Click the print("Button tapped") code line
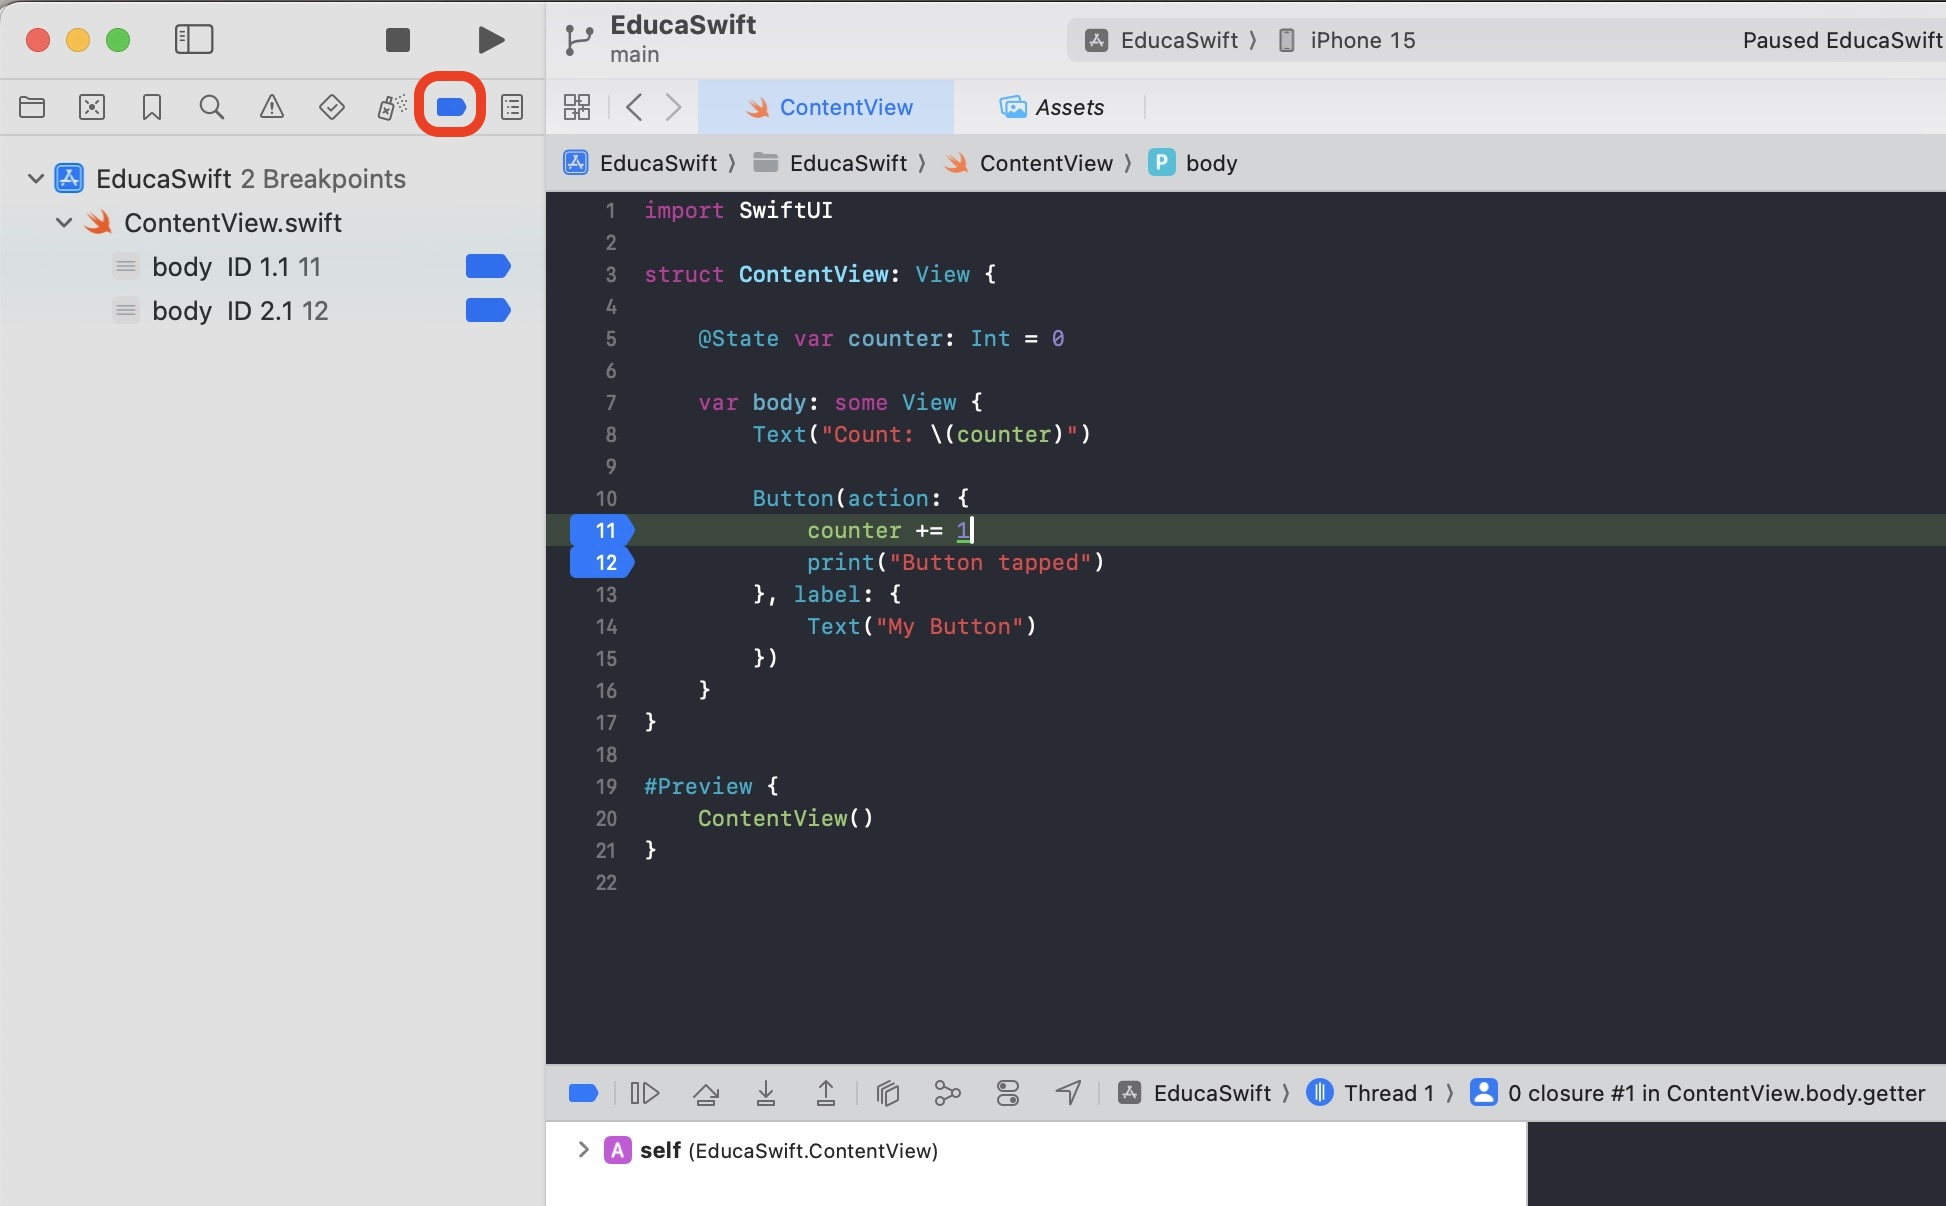 point(955,562)
